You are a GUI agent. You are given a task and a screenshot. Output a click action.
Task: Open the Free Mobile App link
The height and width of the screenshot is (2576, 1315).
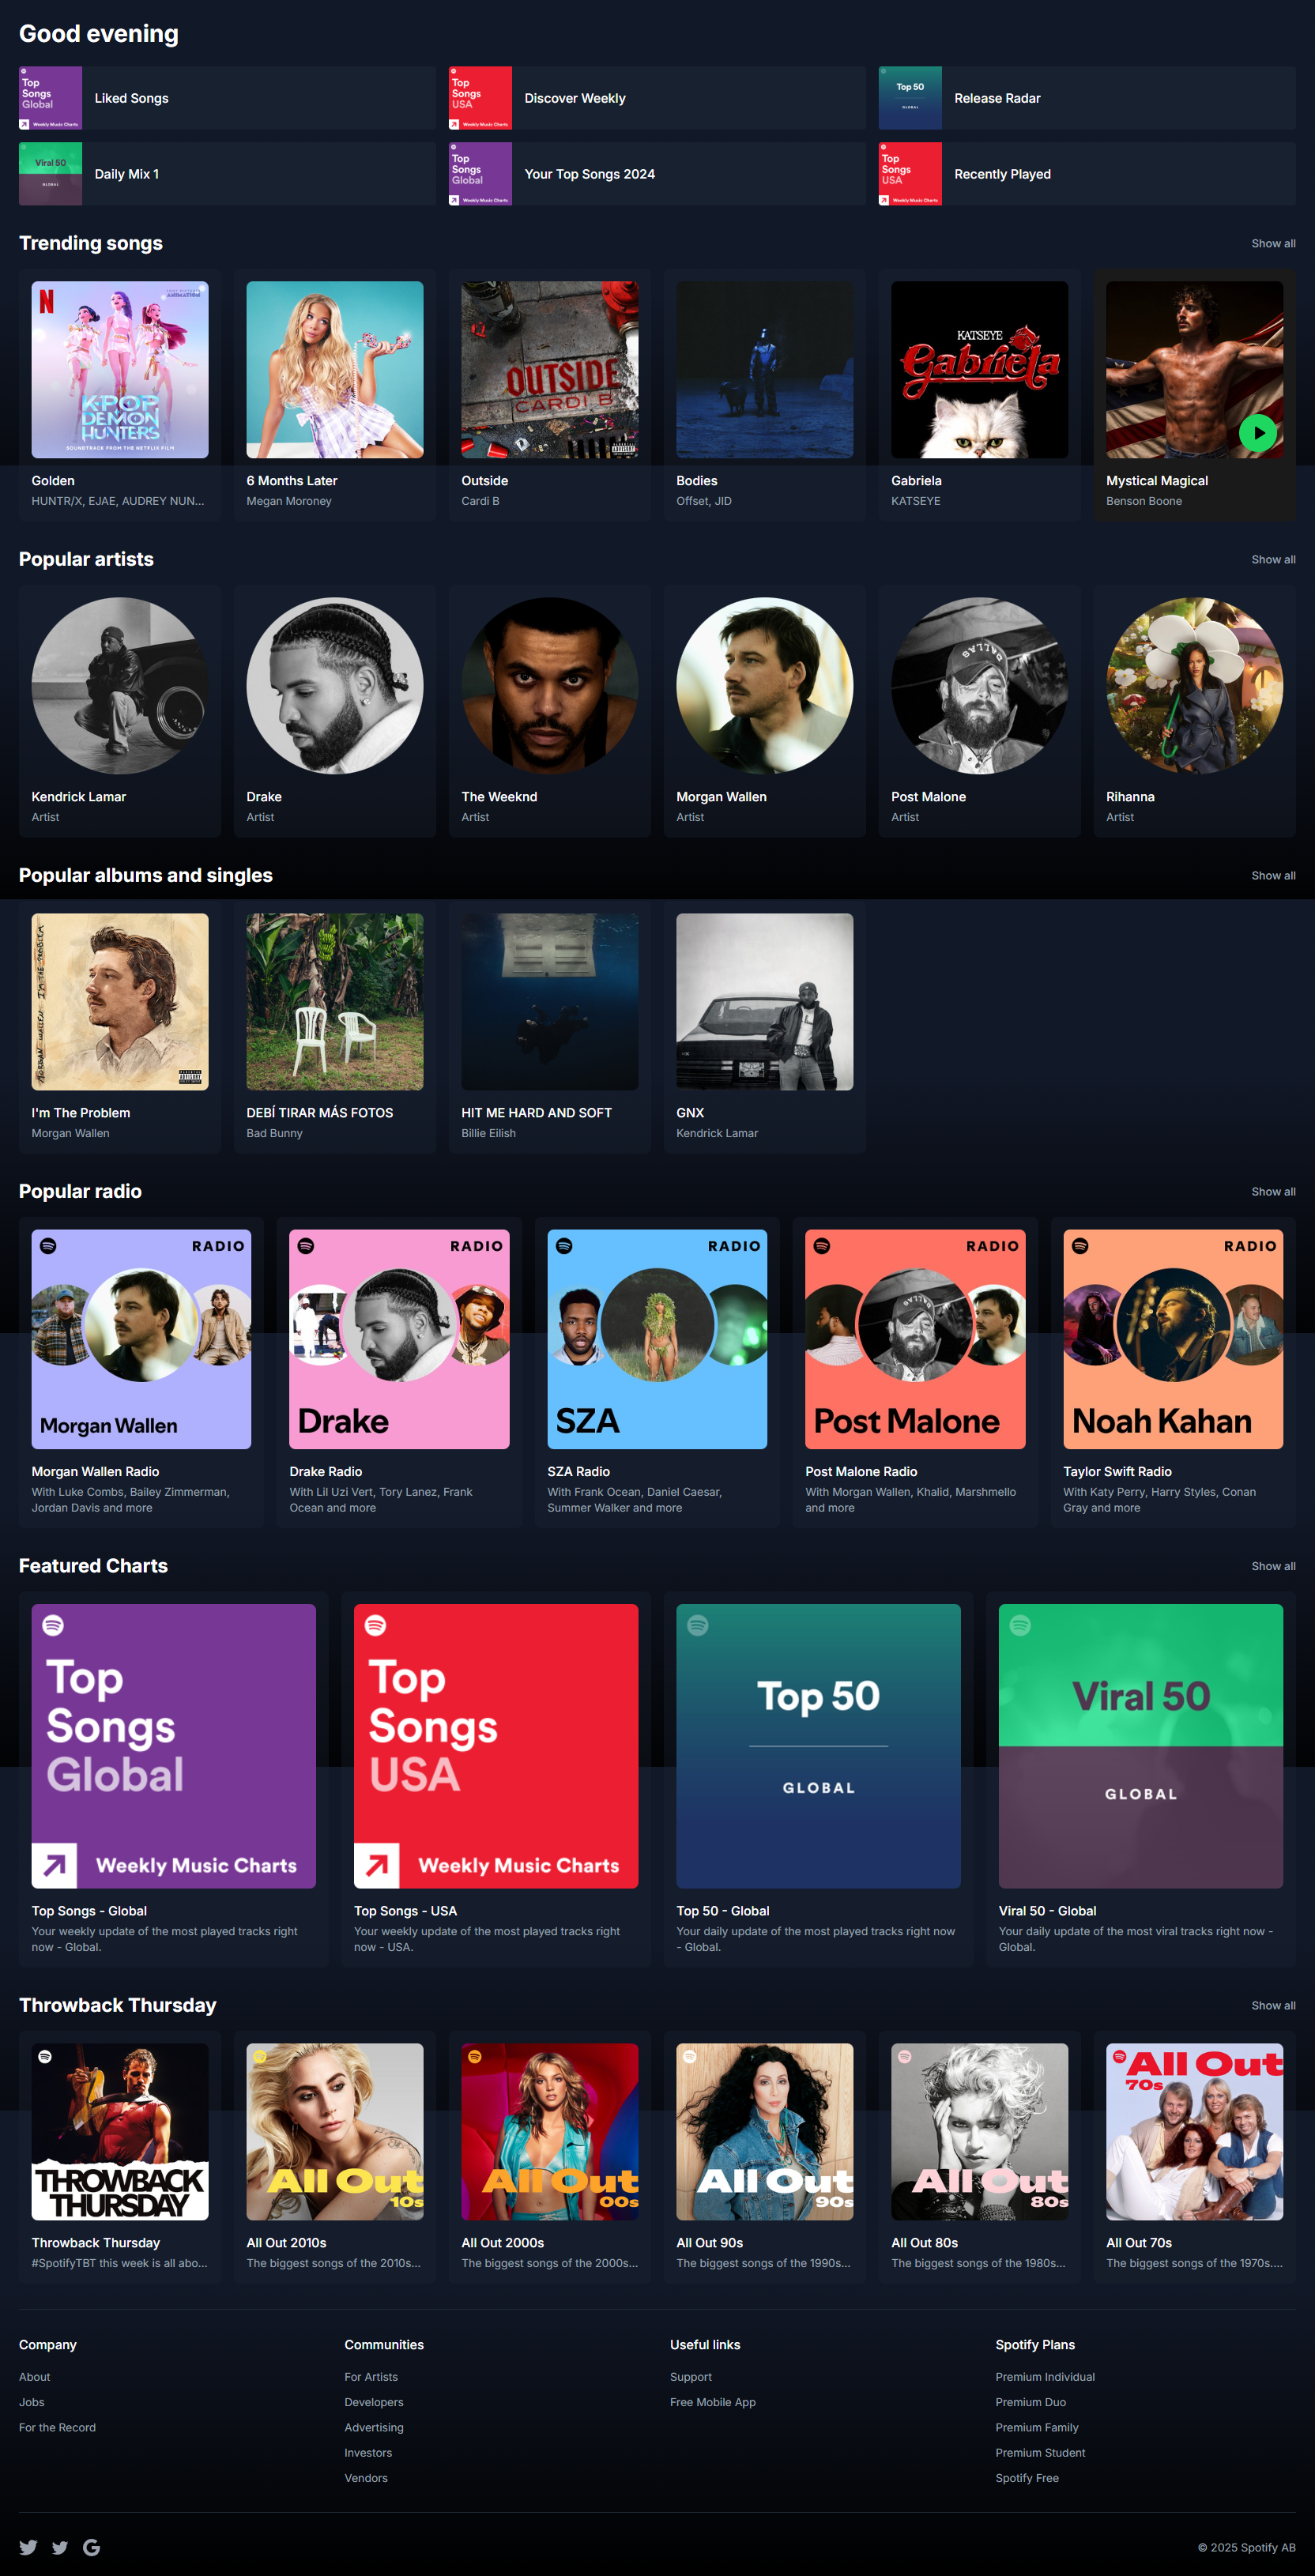click(x=713, y=2402)
